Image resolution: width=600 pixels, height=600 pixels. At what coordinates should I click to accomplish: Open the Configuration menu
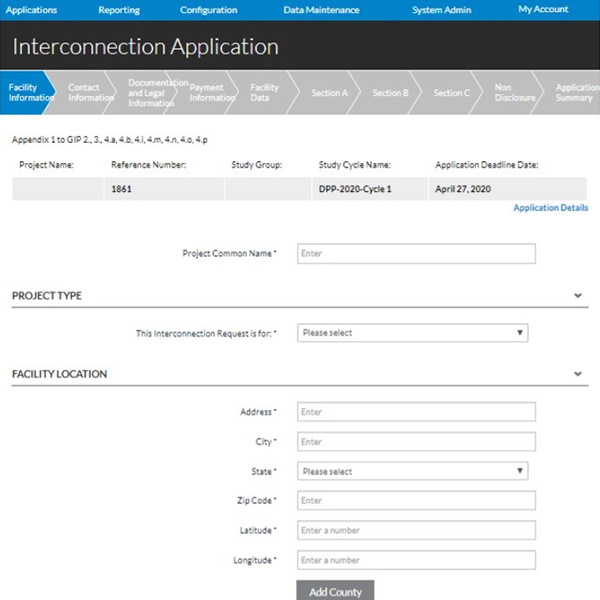pos(209,10)
